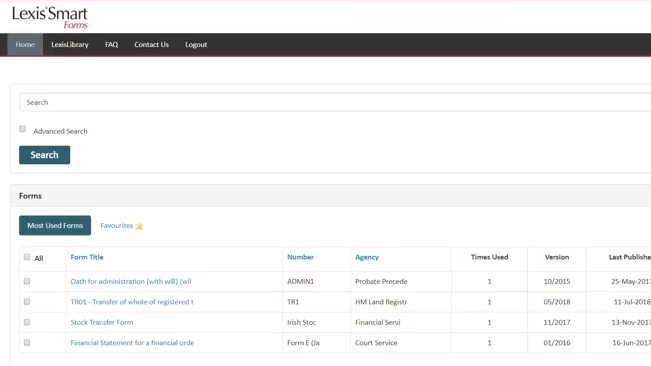This screenshot has height=366, width=651.
Task: Go to the FAQ page
Action: 111,44
